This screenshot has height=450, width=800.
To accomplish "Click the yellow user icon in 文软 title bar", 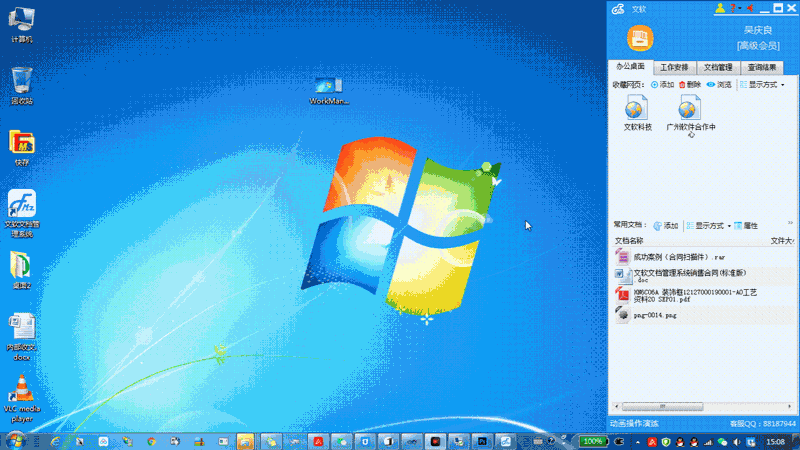I will (720, 8).
